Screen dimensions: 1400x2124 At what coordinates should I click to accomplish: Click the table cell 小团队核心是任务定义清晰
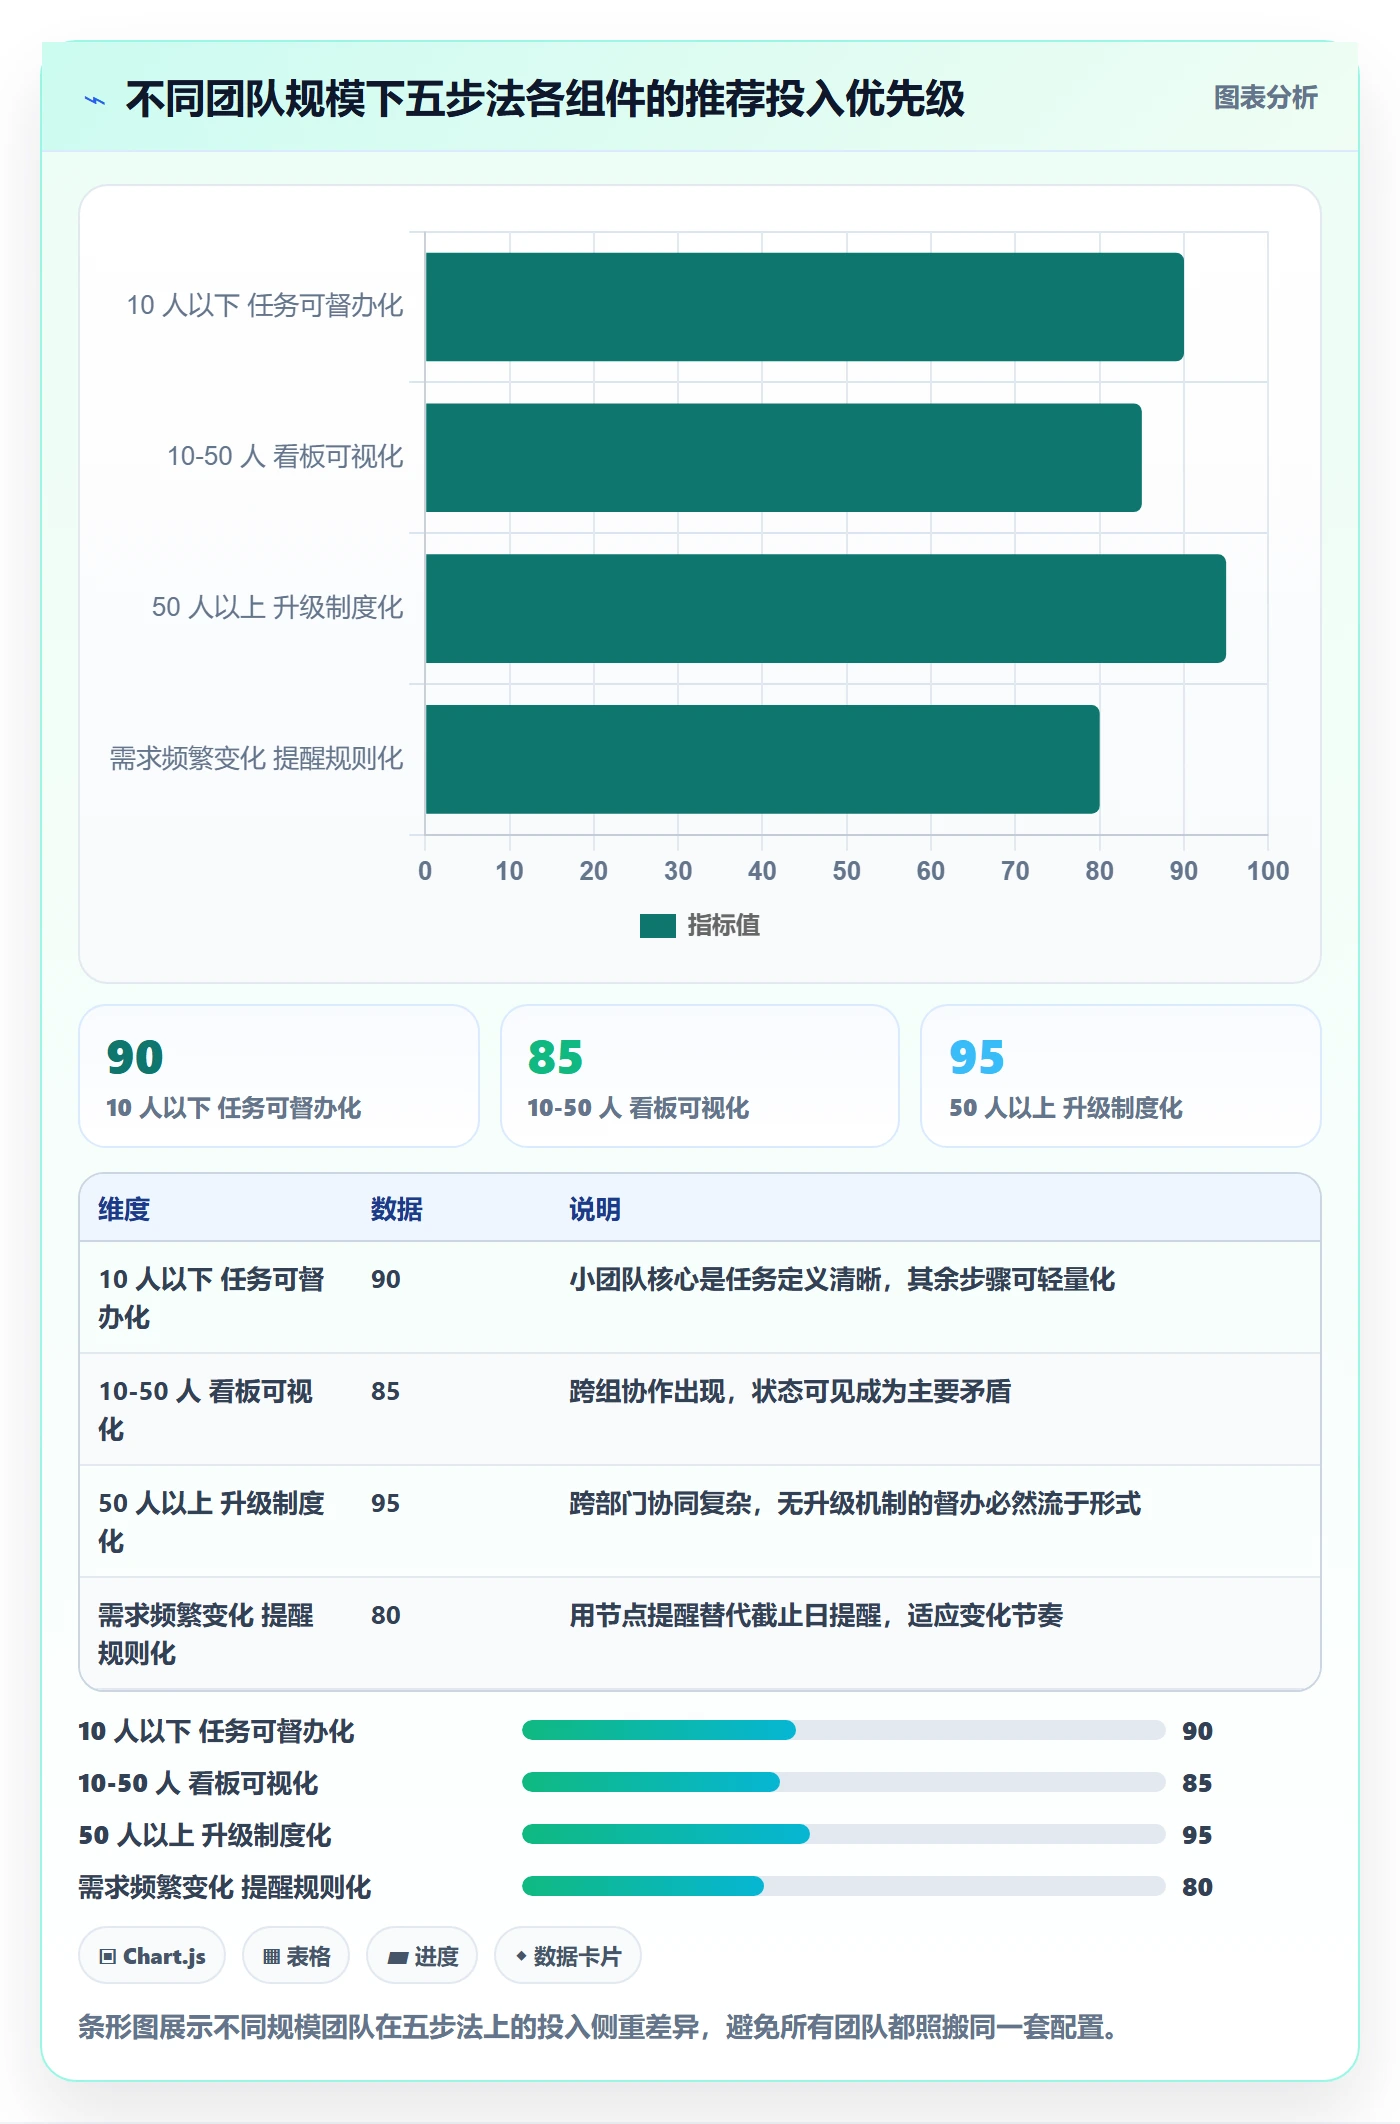(842, 1279)
